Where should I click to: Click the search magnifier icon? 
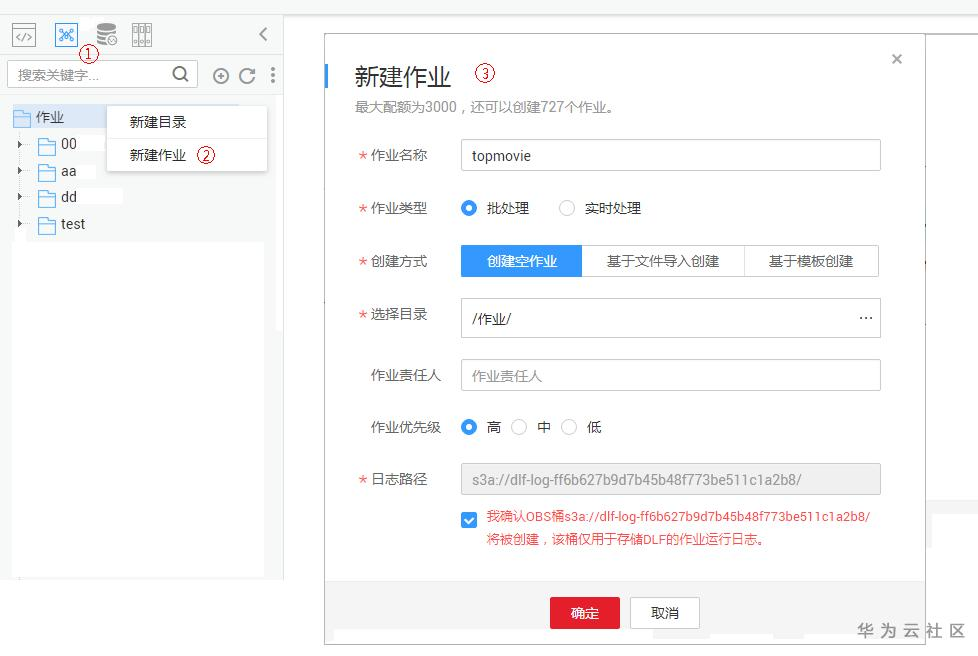(x=180, y=74)
